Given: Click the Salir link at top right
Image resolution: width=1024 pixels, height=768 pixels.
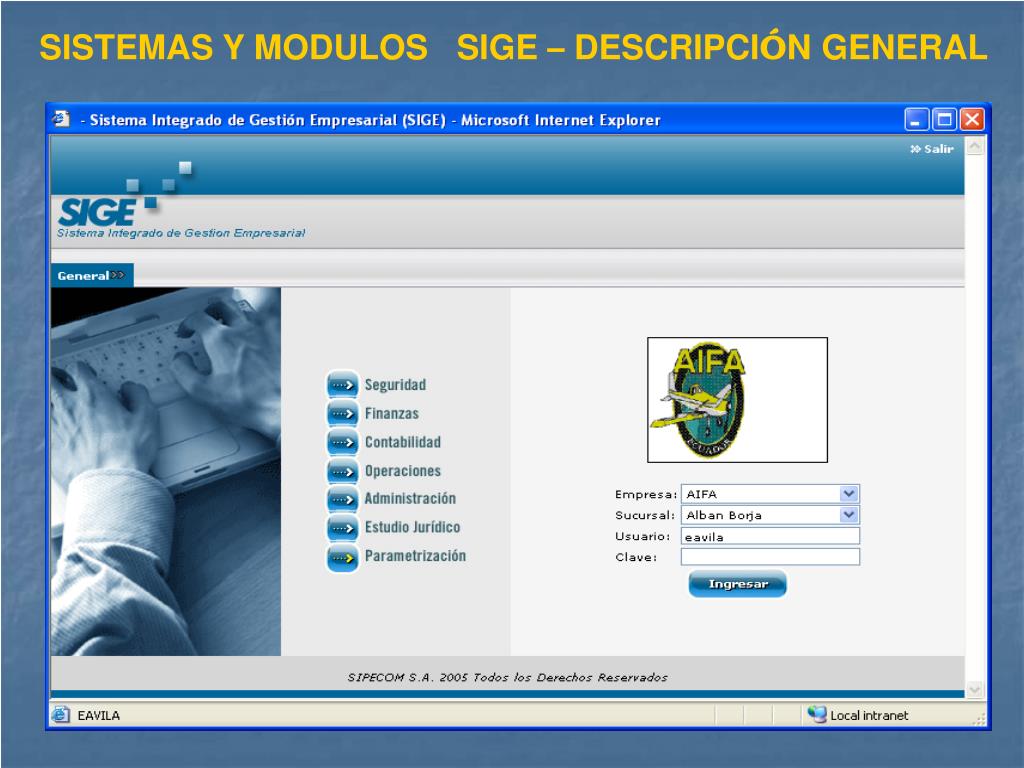Looking at the screenshot, I should (932, 149).
